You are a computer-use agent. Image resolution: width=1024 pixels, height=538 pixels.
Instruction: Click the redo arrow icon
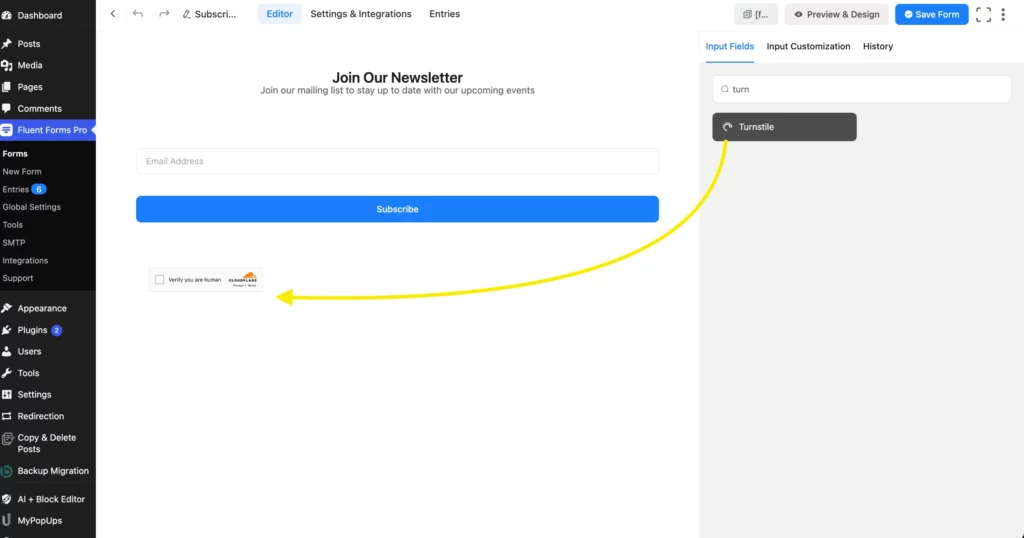(164, 14)
